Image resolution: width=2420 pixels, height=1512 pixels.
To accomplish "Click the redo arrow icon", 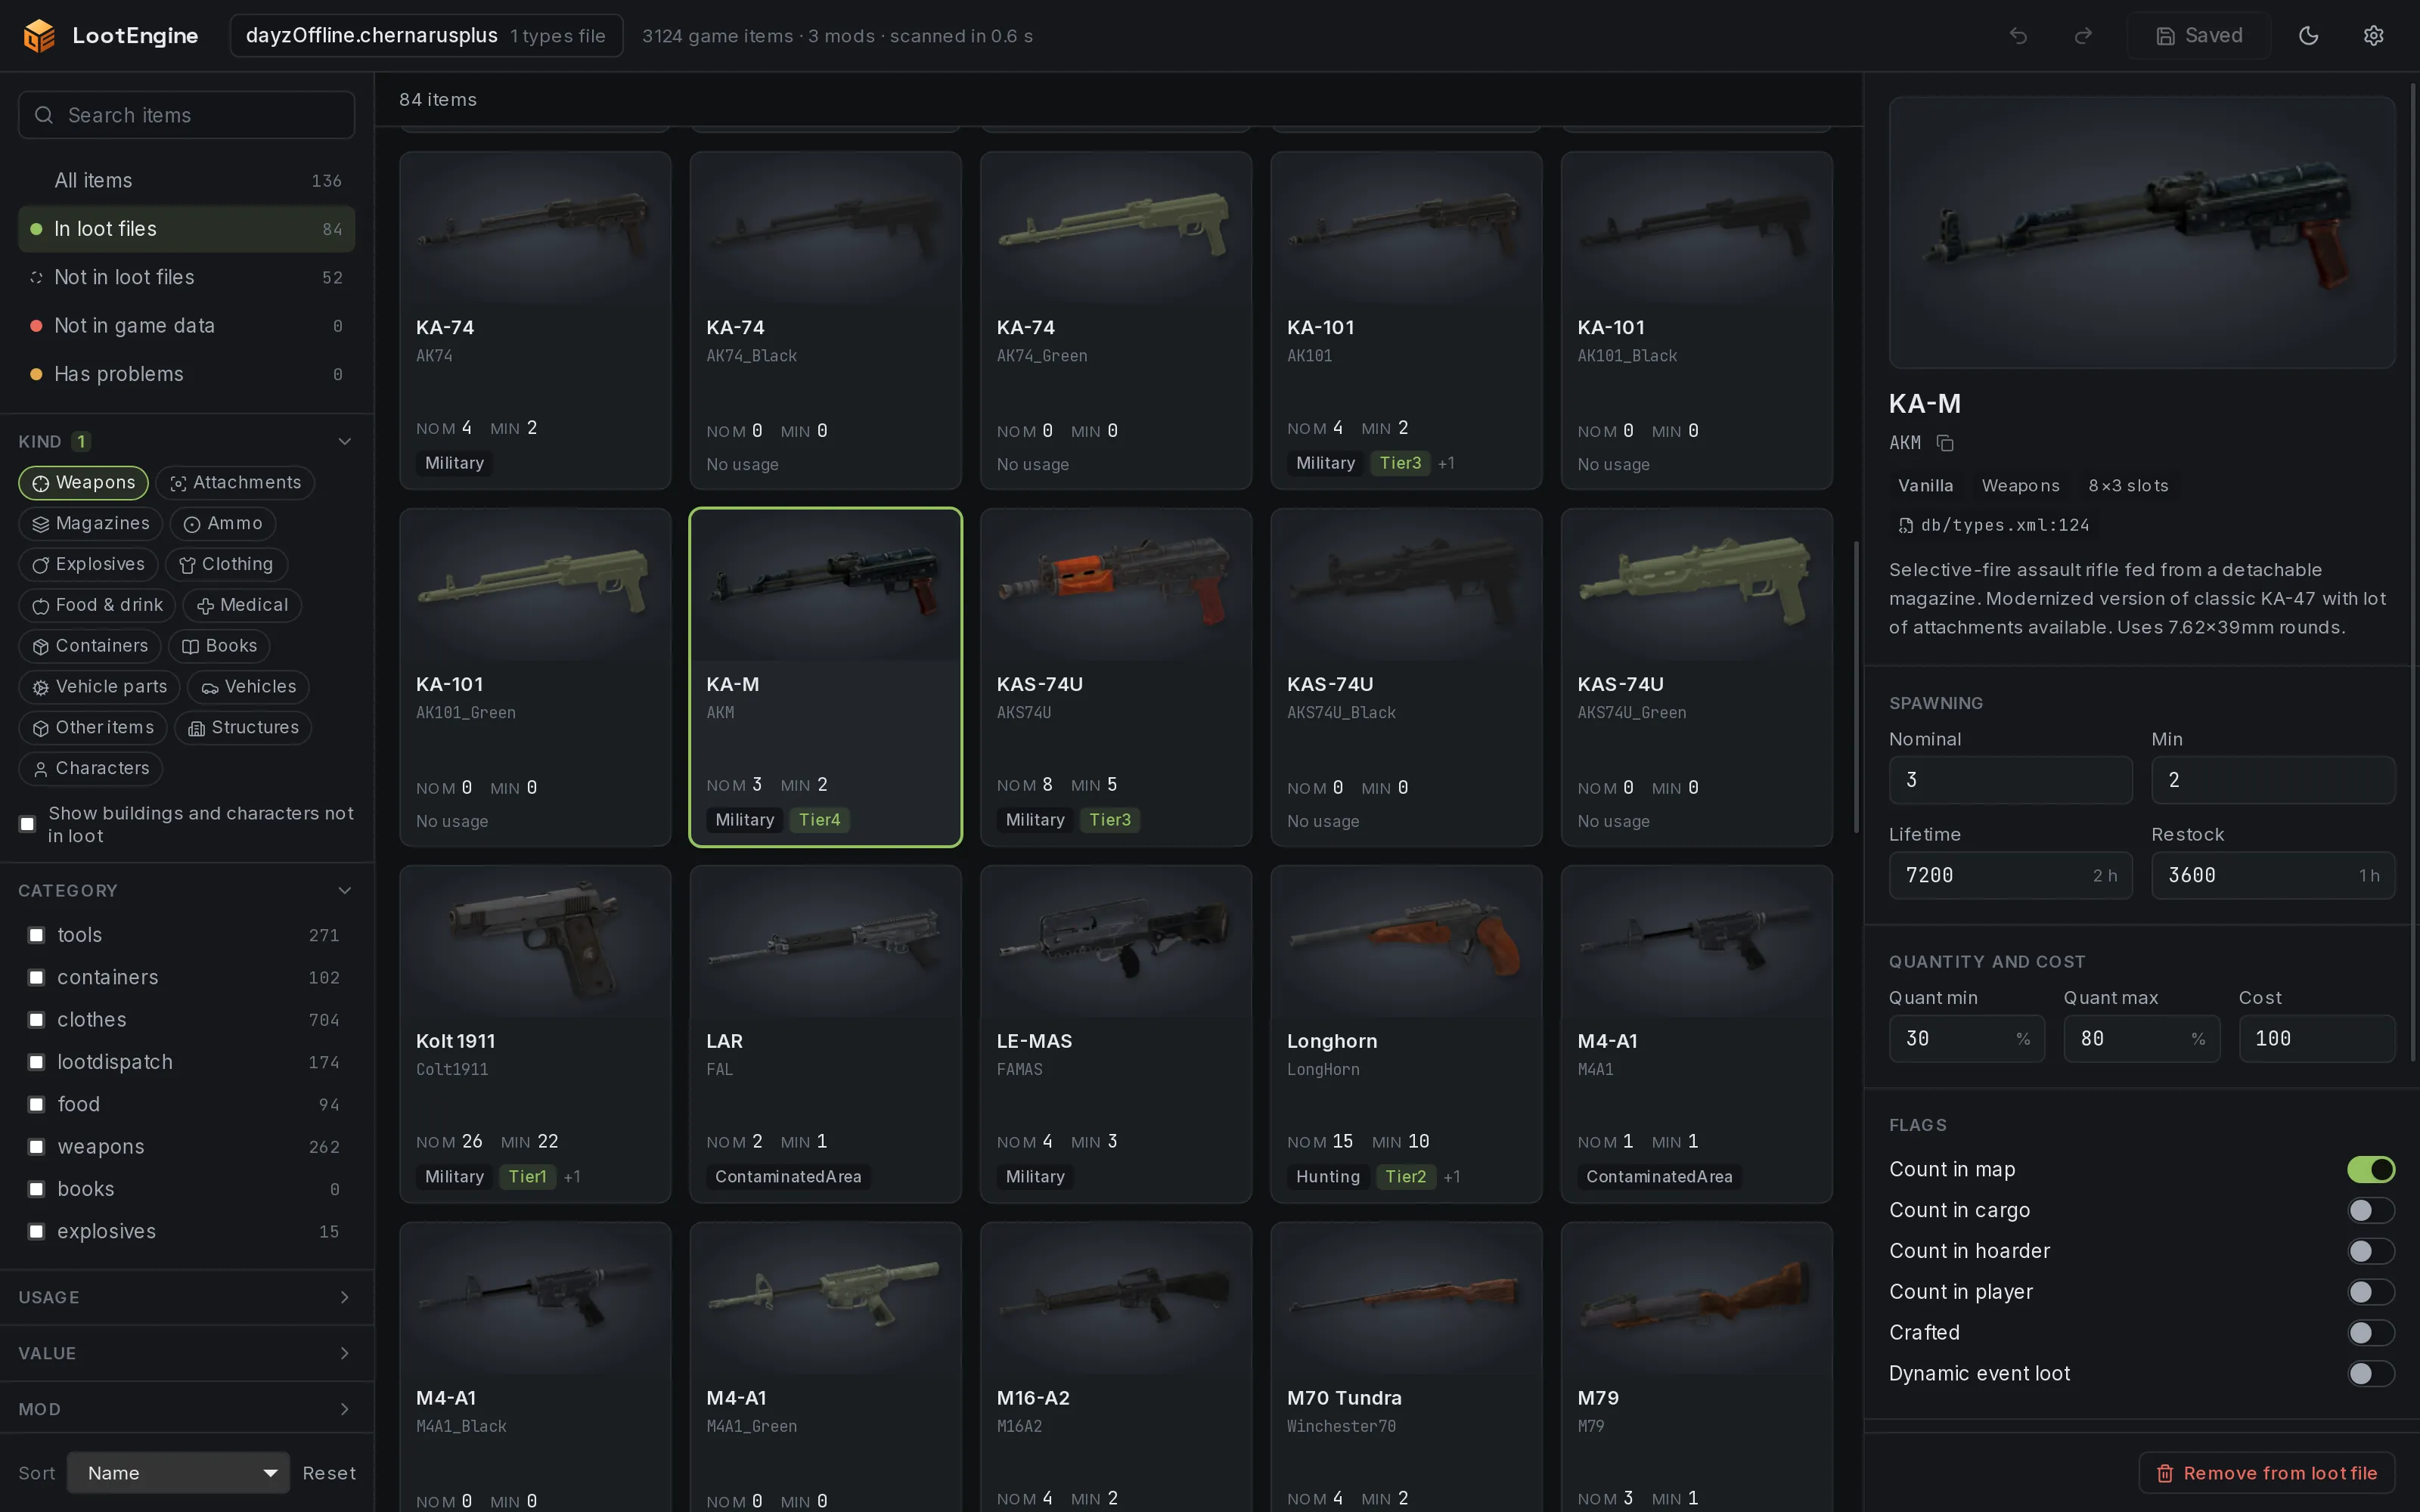I will (x=2083, y=36).
